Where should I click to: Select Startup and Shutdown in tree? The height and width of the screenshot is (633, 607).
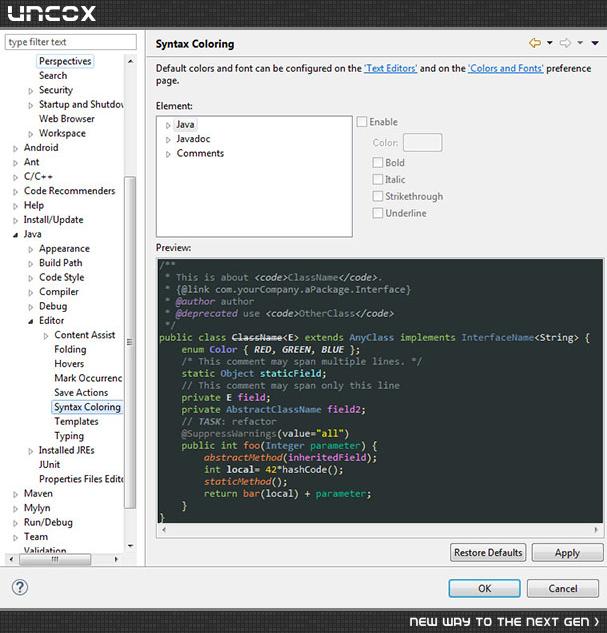click(x=81, y=104)
